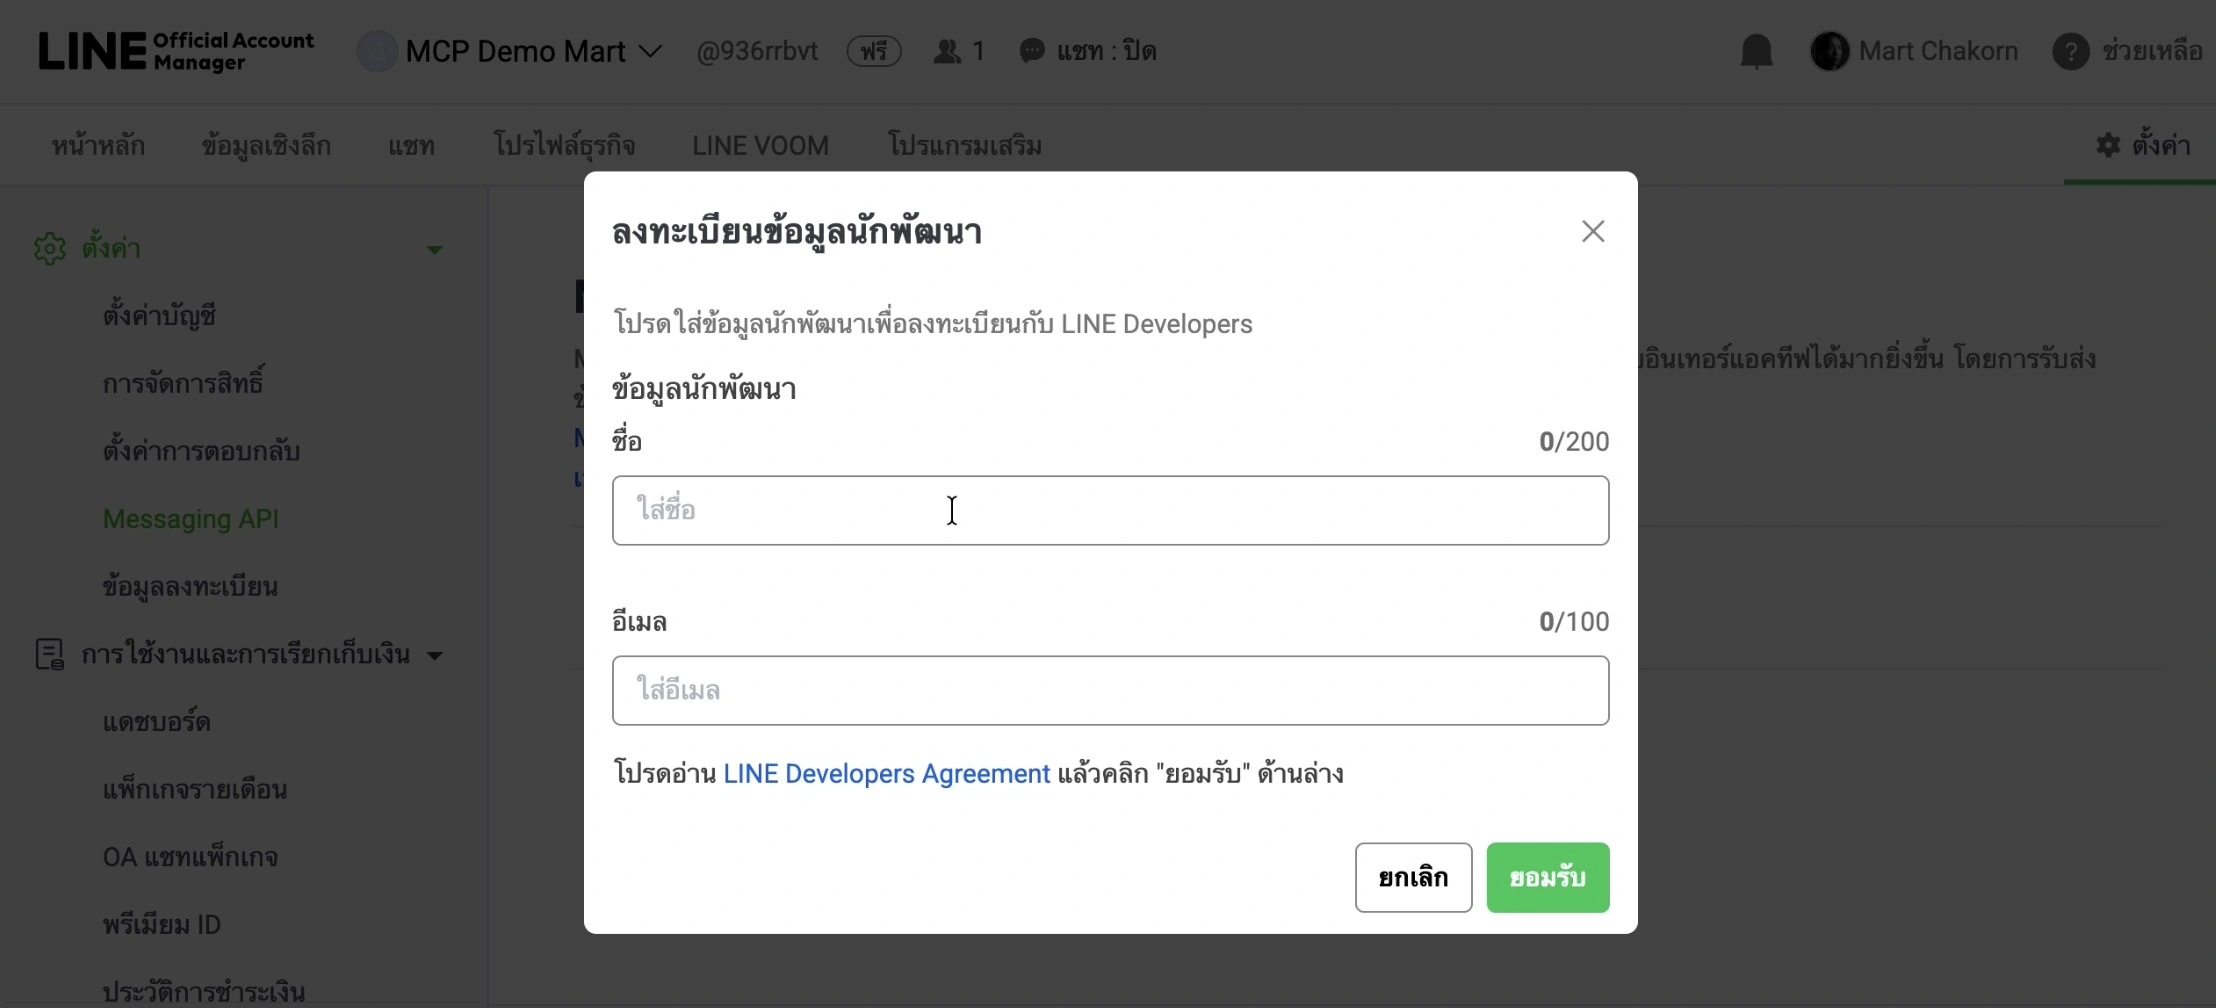Click the chat status bubble icon
The height and width of the screenshot is (1008, 2216).
tap(1032, 51)
